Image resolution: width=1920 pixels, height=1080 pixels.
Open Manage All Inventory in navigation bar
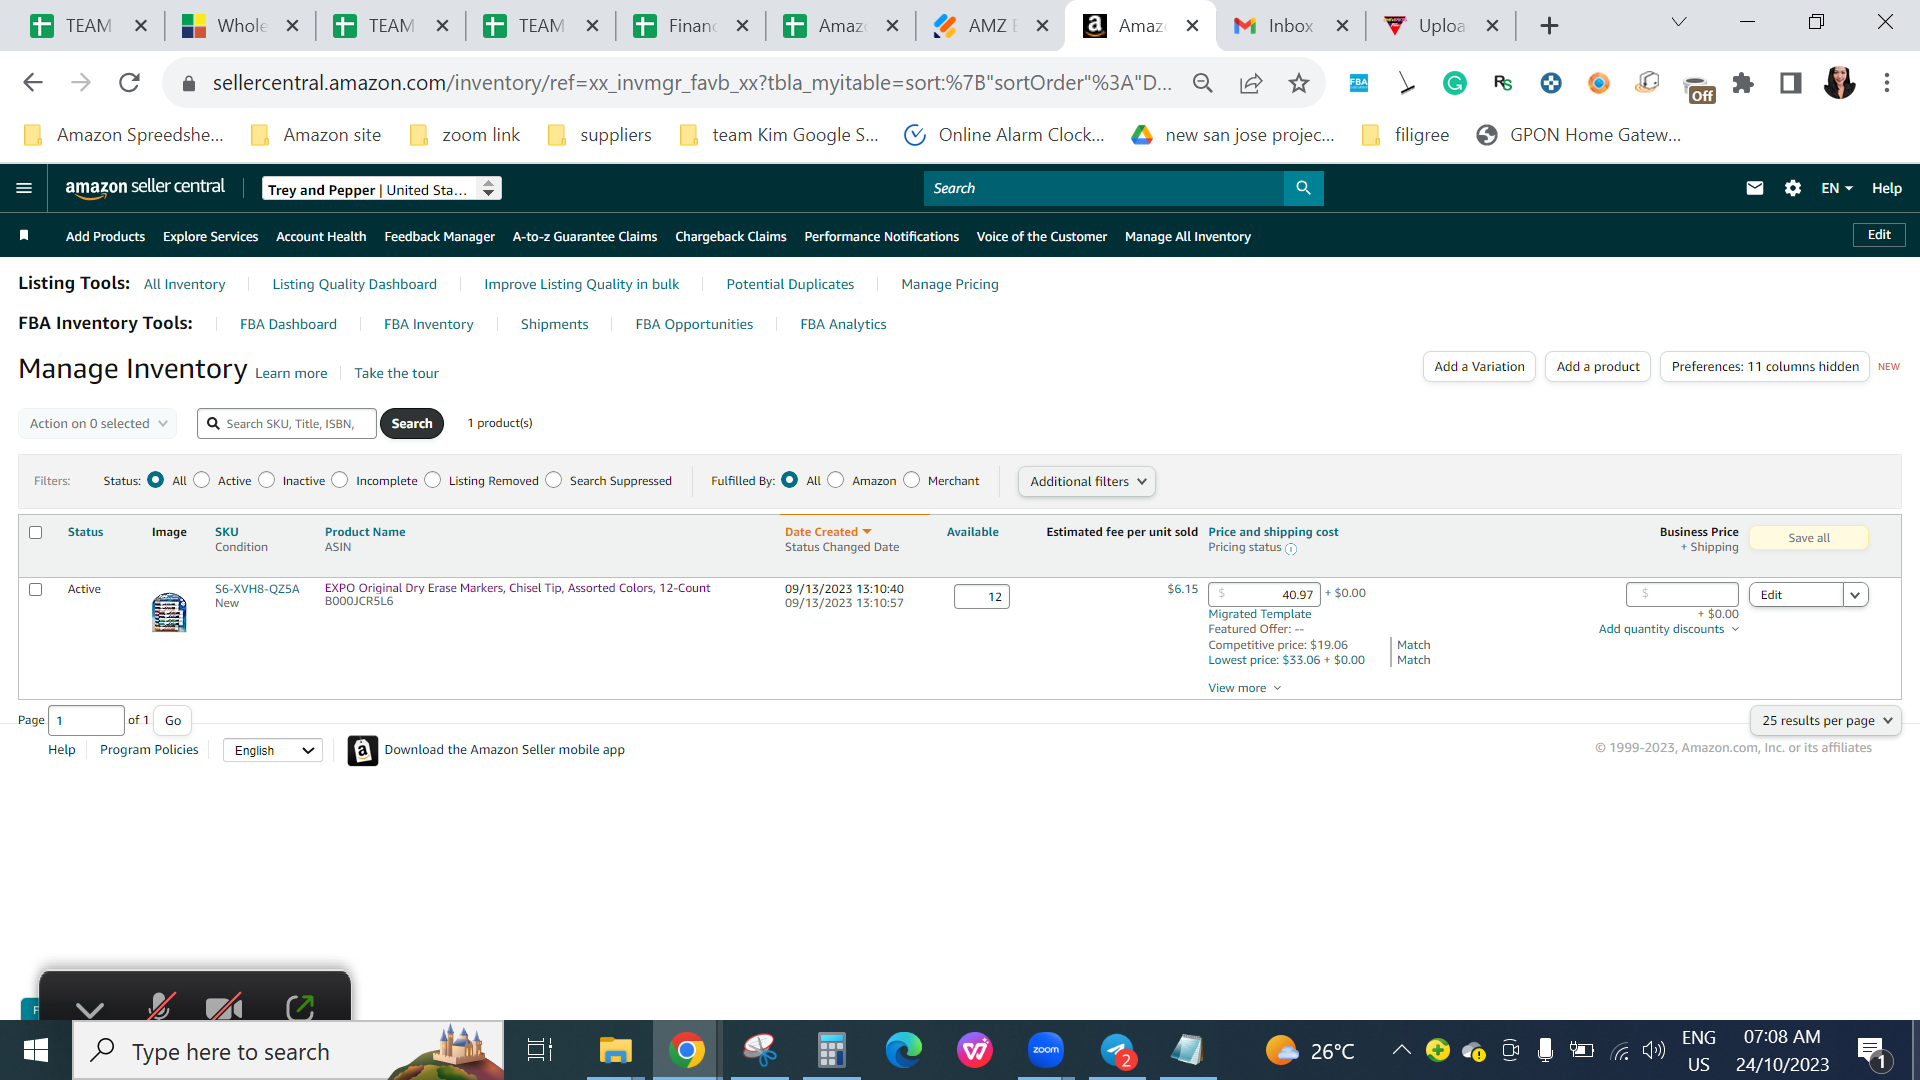click(1188, 237)
